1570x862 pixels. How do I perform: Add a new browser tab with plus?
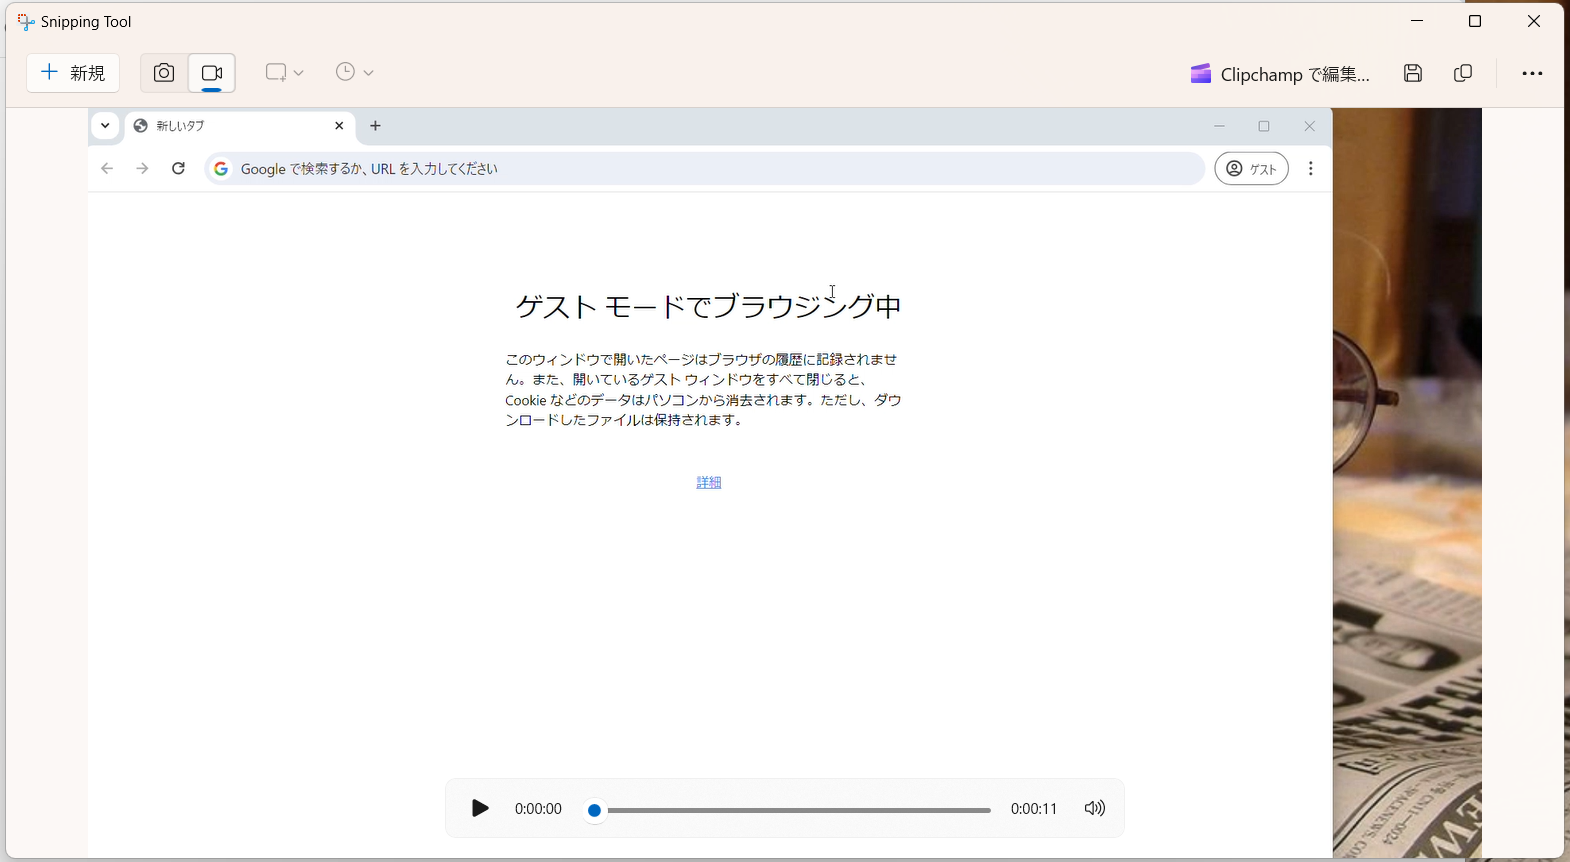click(376, 126)
